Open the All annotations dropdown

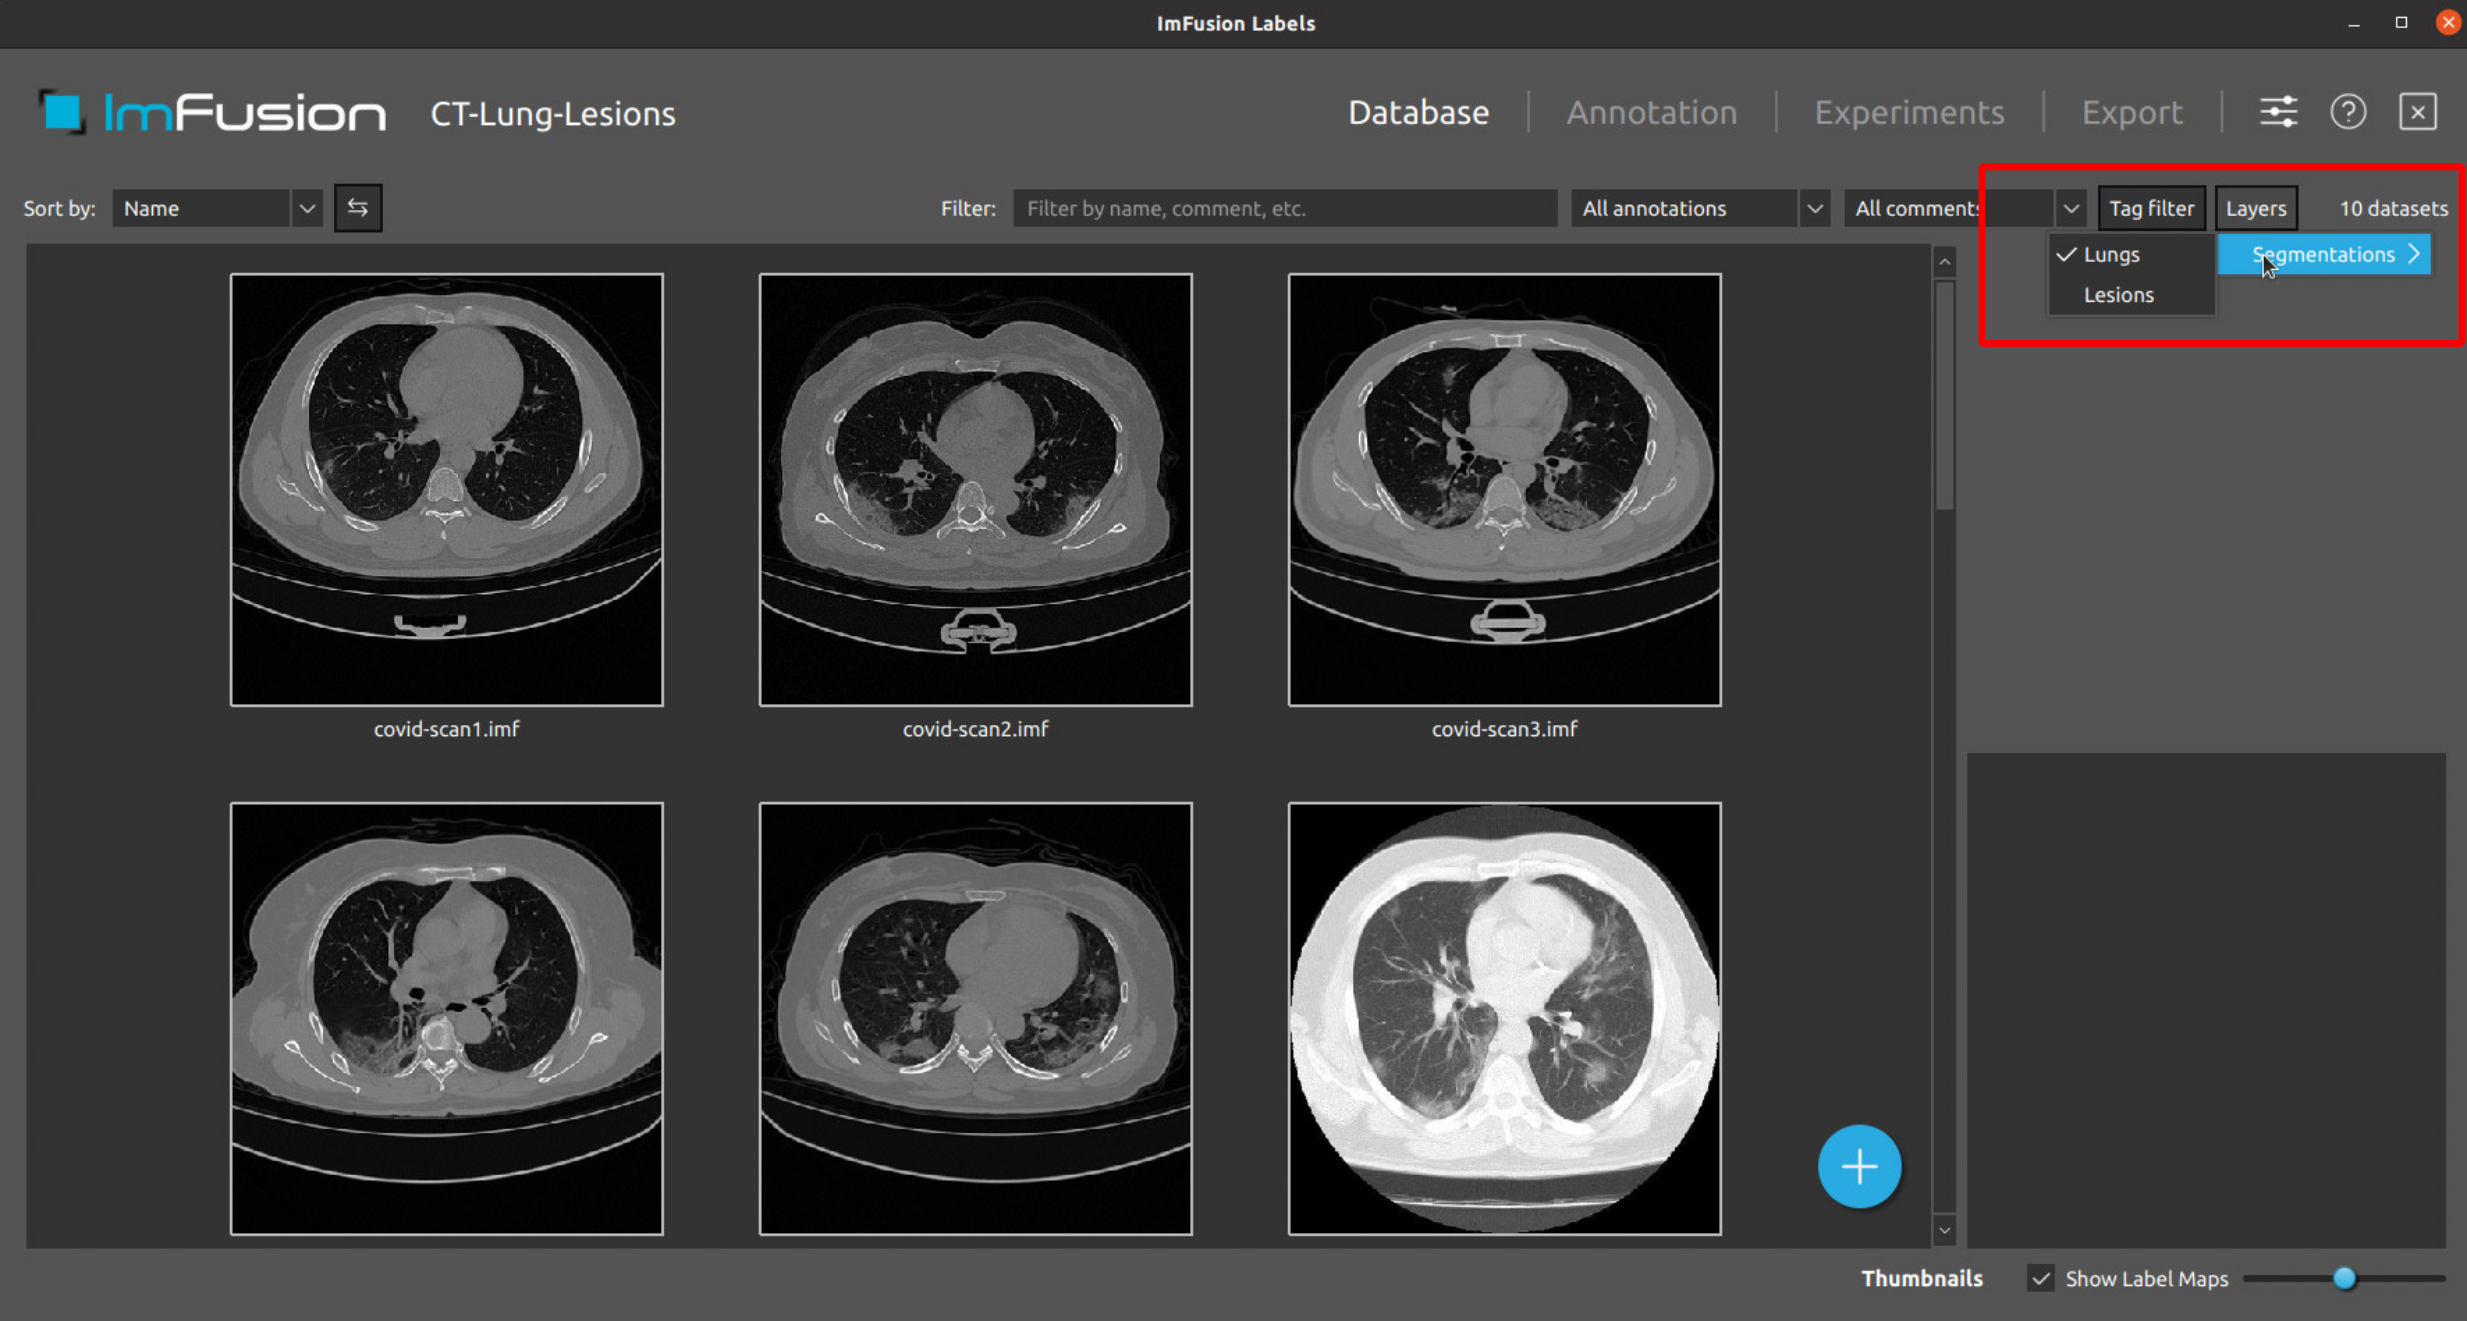tap(1700, 208)
